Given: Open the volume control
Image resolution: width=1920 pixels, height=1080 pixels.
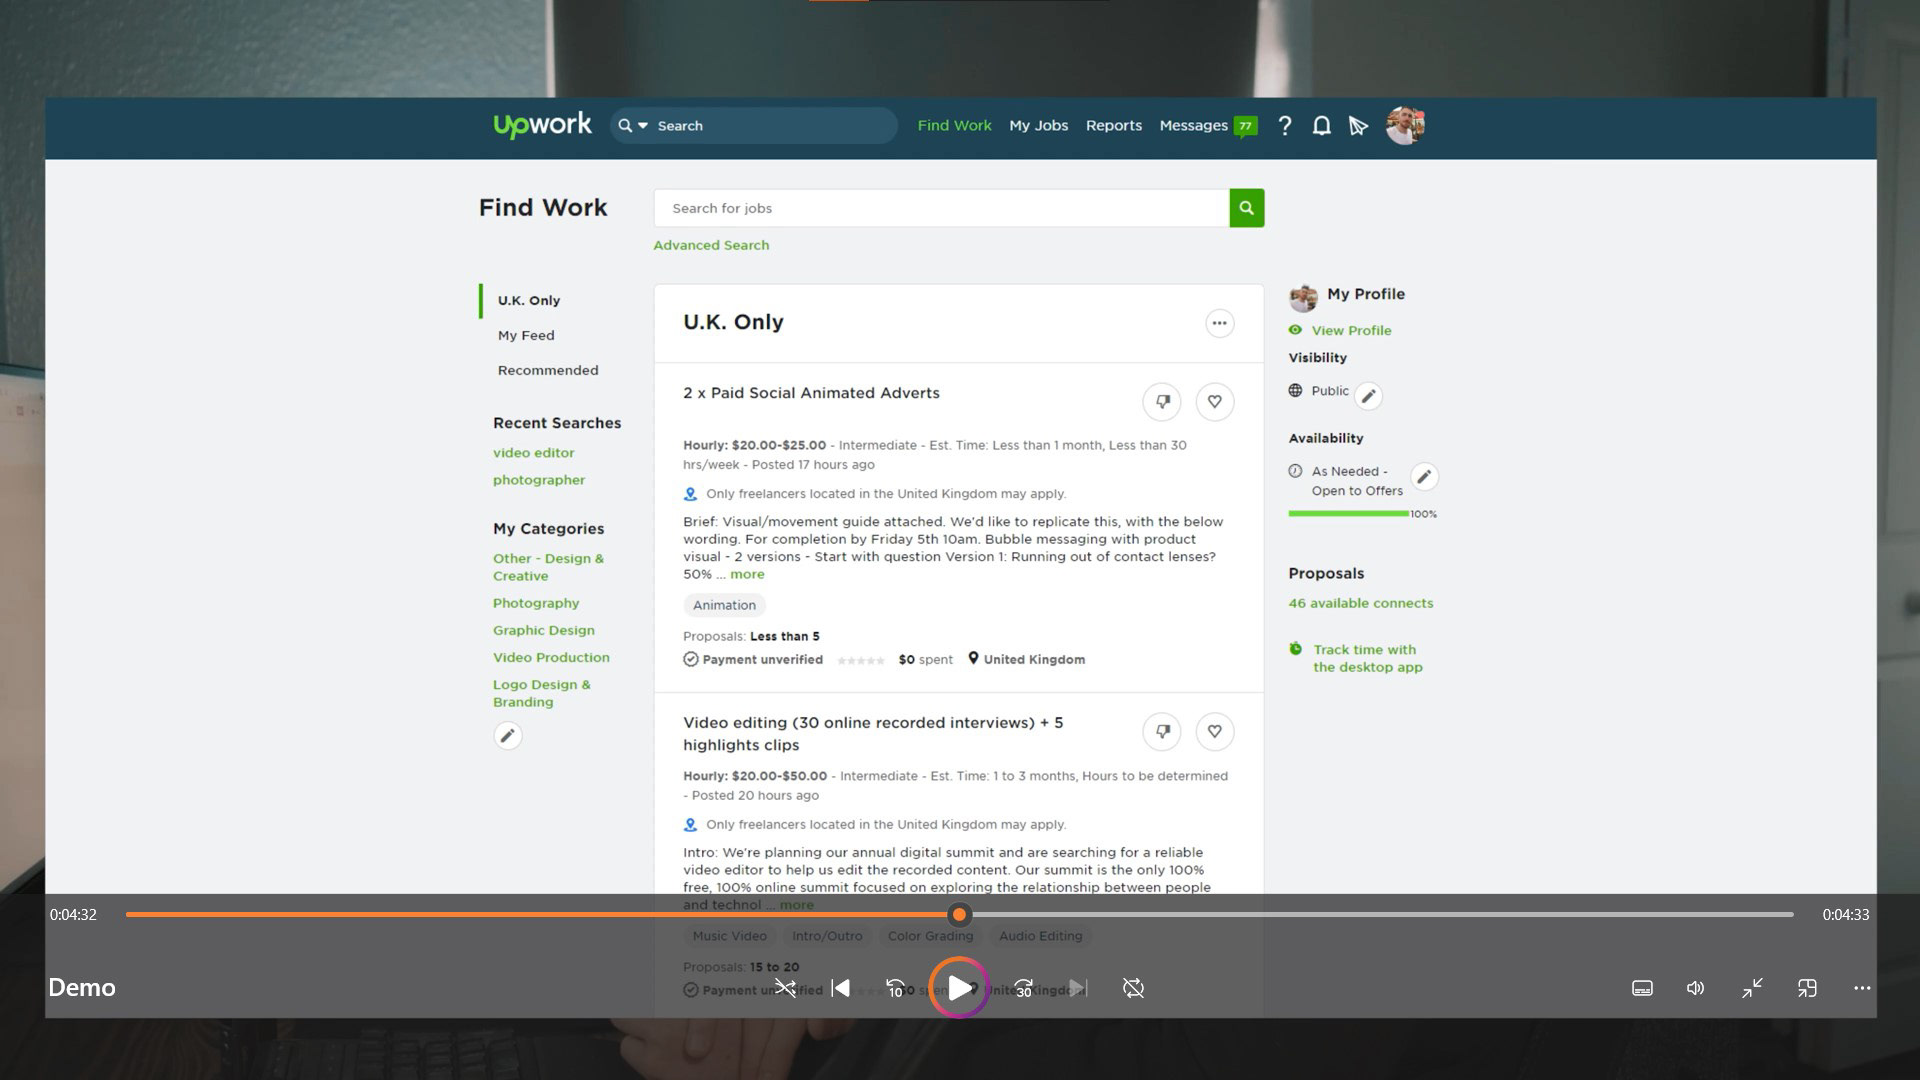Looking at the screenshot, I should pyautogui.click(x=1696, y=988).
